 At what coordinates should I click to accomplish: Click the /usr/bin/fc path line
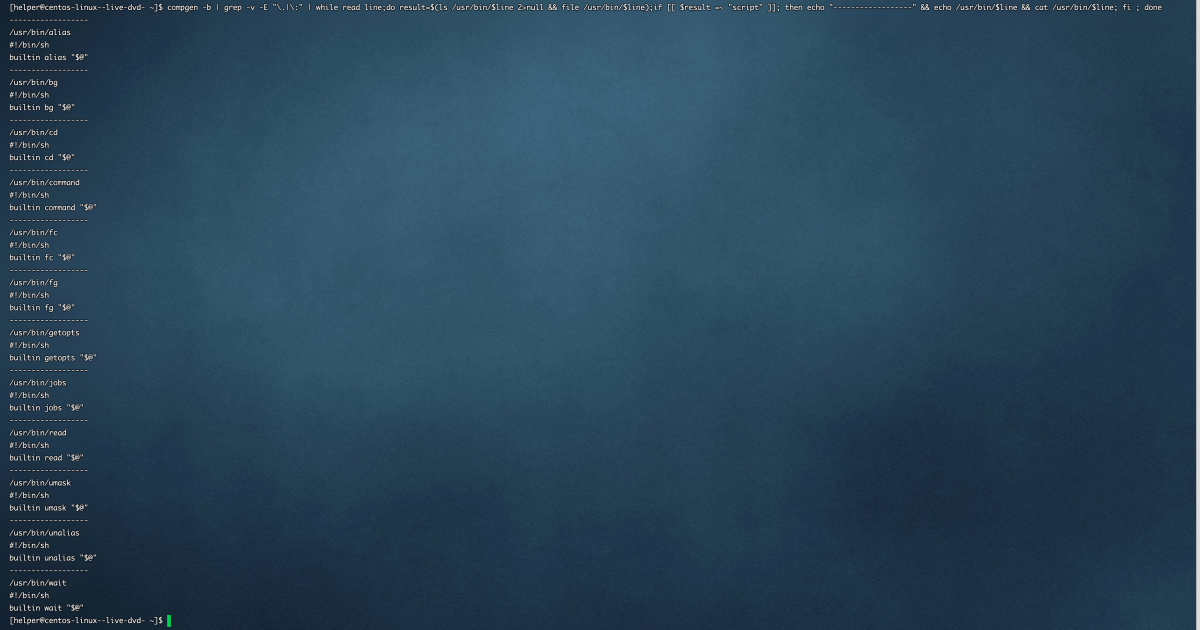(x=34, y=232)
